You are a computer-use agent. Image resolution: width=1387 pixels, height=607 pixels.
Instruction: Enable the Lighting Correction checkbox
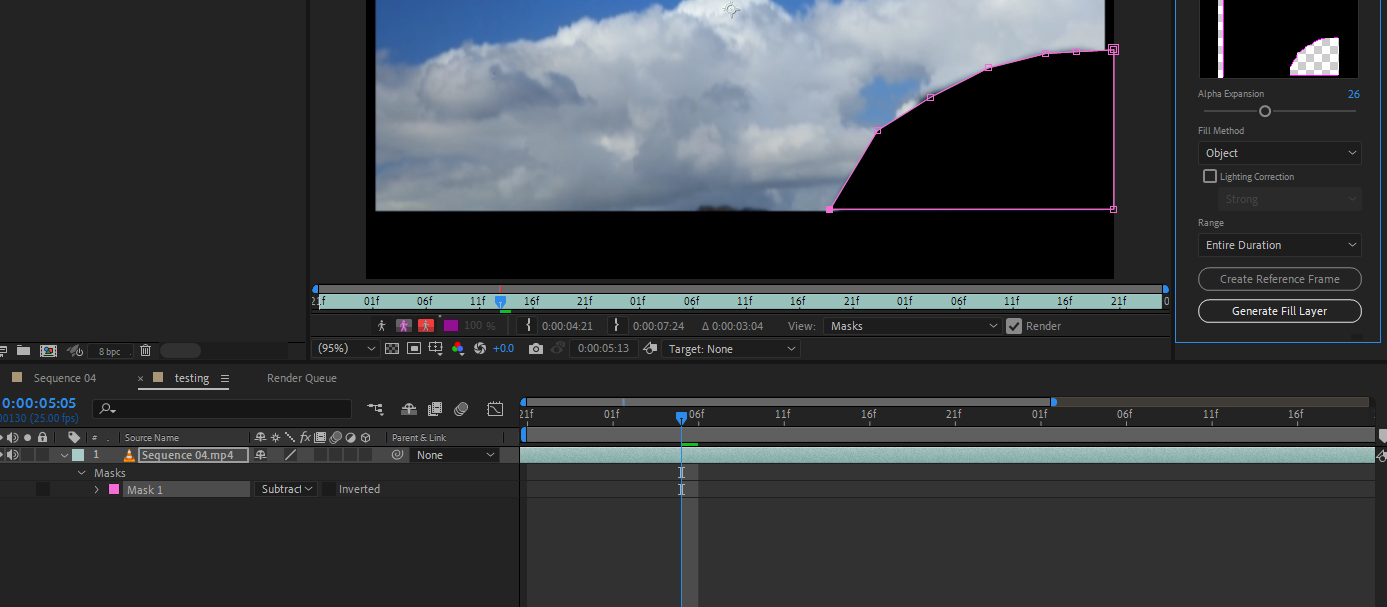(1209, 175)
